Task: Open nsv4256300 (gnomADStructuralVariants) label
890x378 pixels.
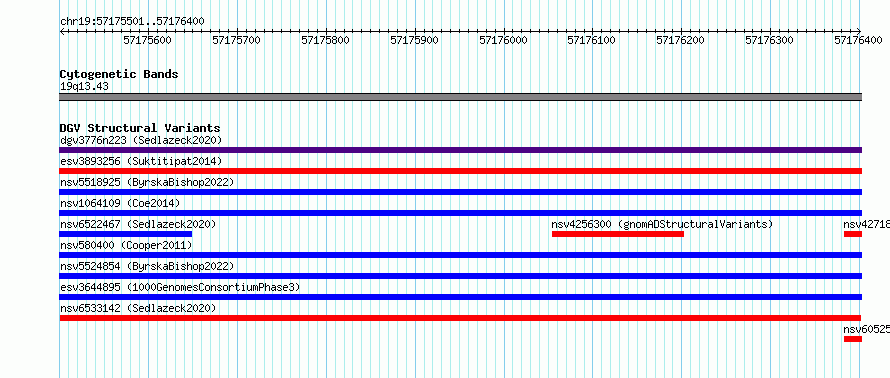Action: tap(662, 224)
